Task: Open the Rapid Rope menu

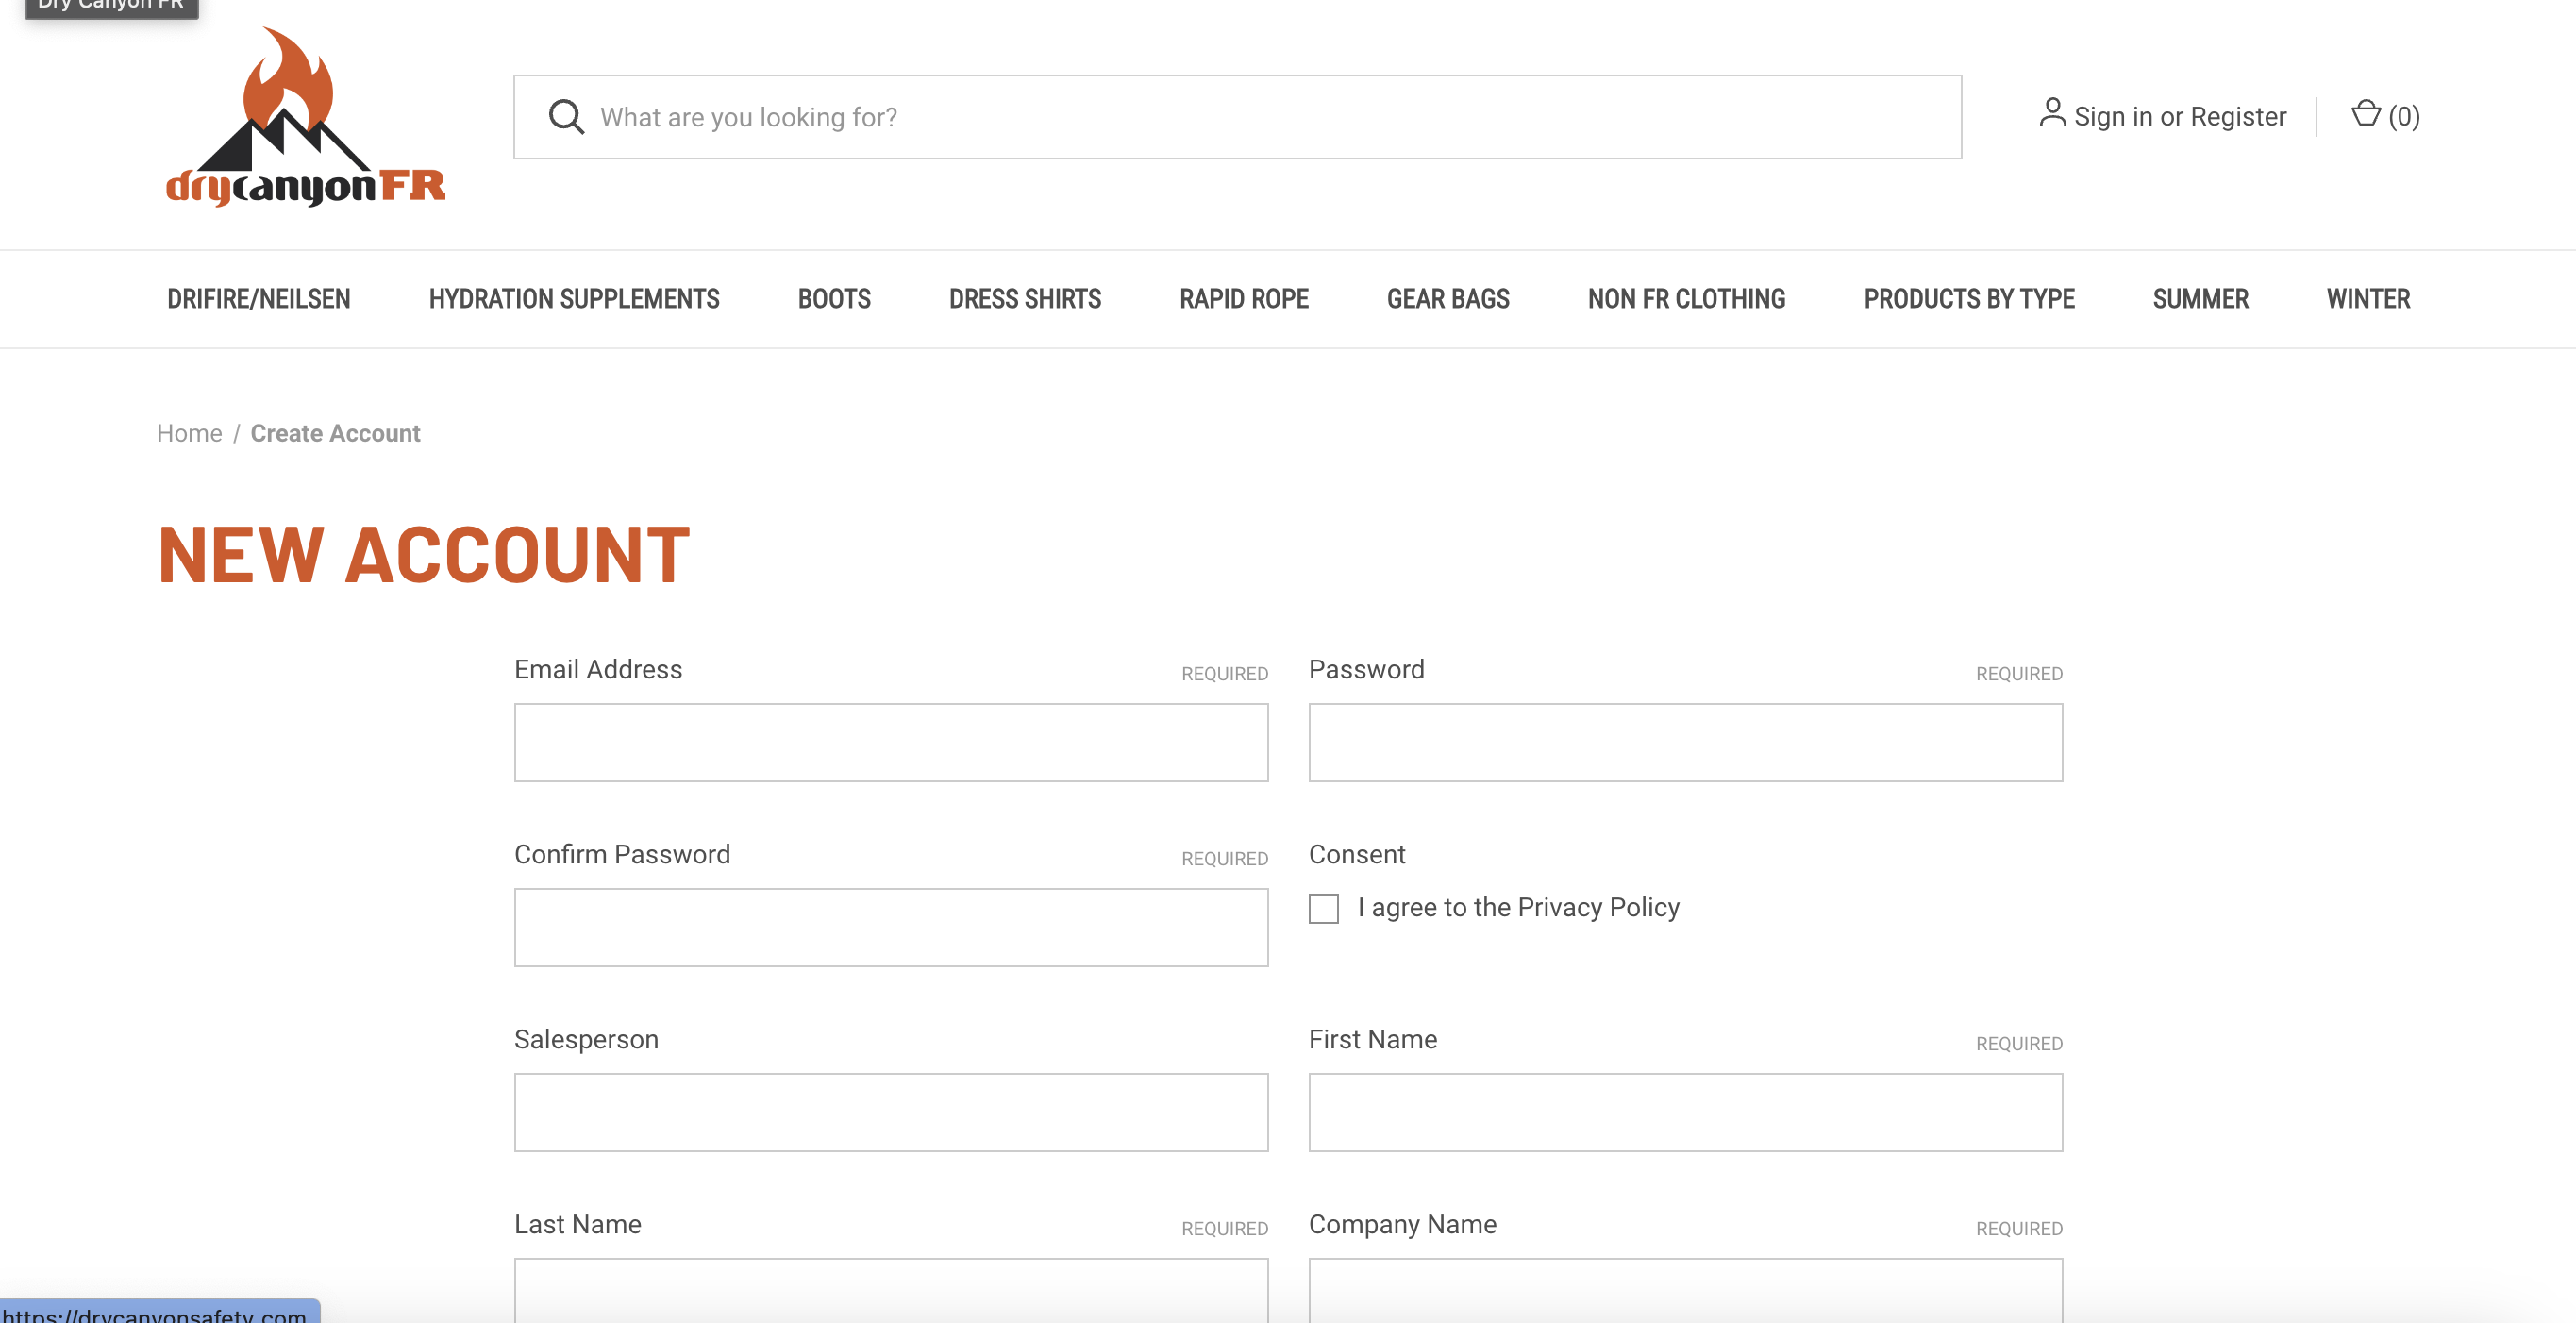Action: (x=1244, y=299)
